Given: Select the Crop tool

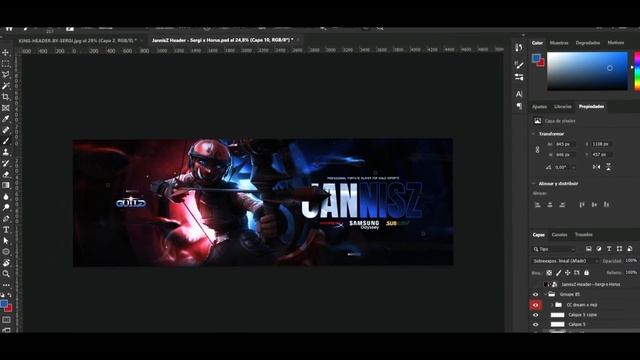Looking at the screenshot, I should [x=6, y=97].
